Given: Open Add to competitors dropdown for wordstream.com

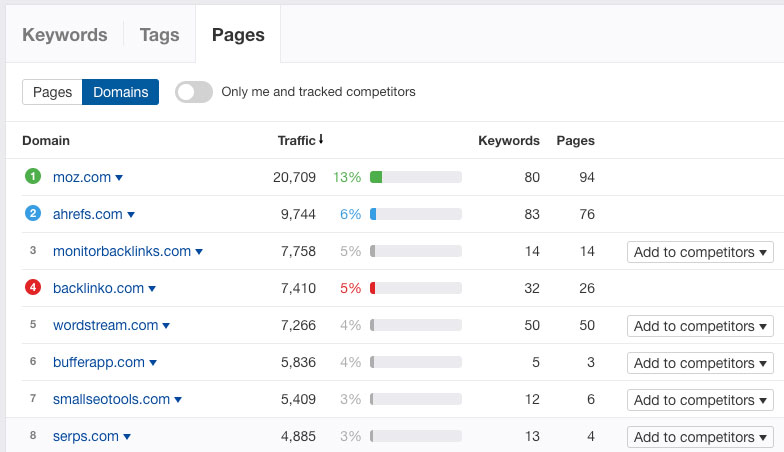Looking at the screenshot, I should click(x=700, y=326).
